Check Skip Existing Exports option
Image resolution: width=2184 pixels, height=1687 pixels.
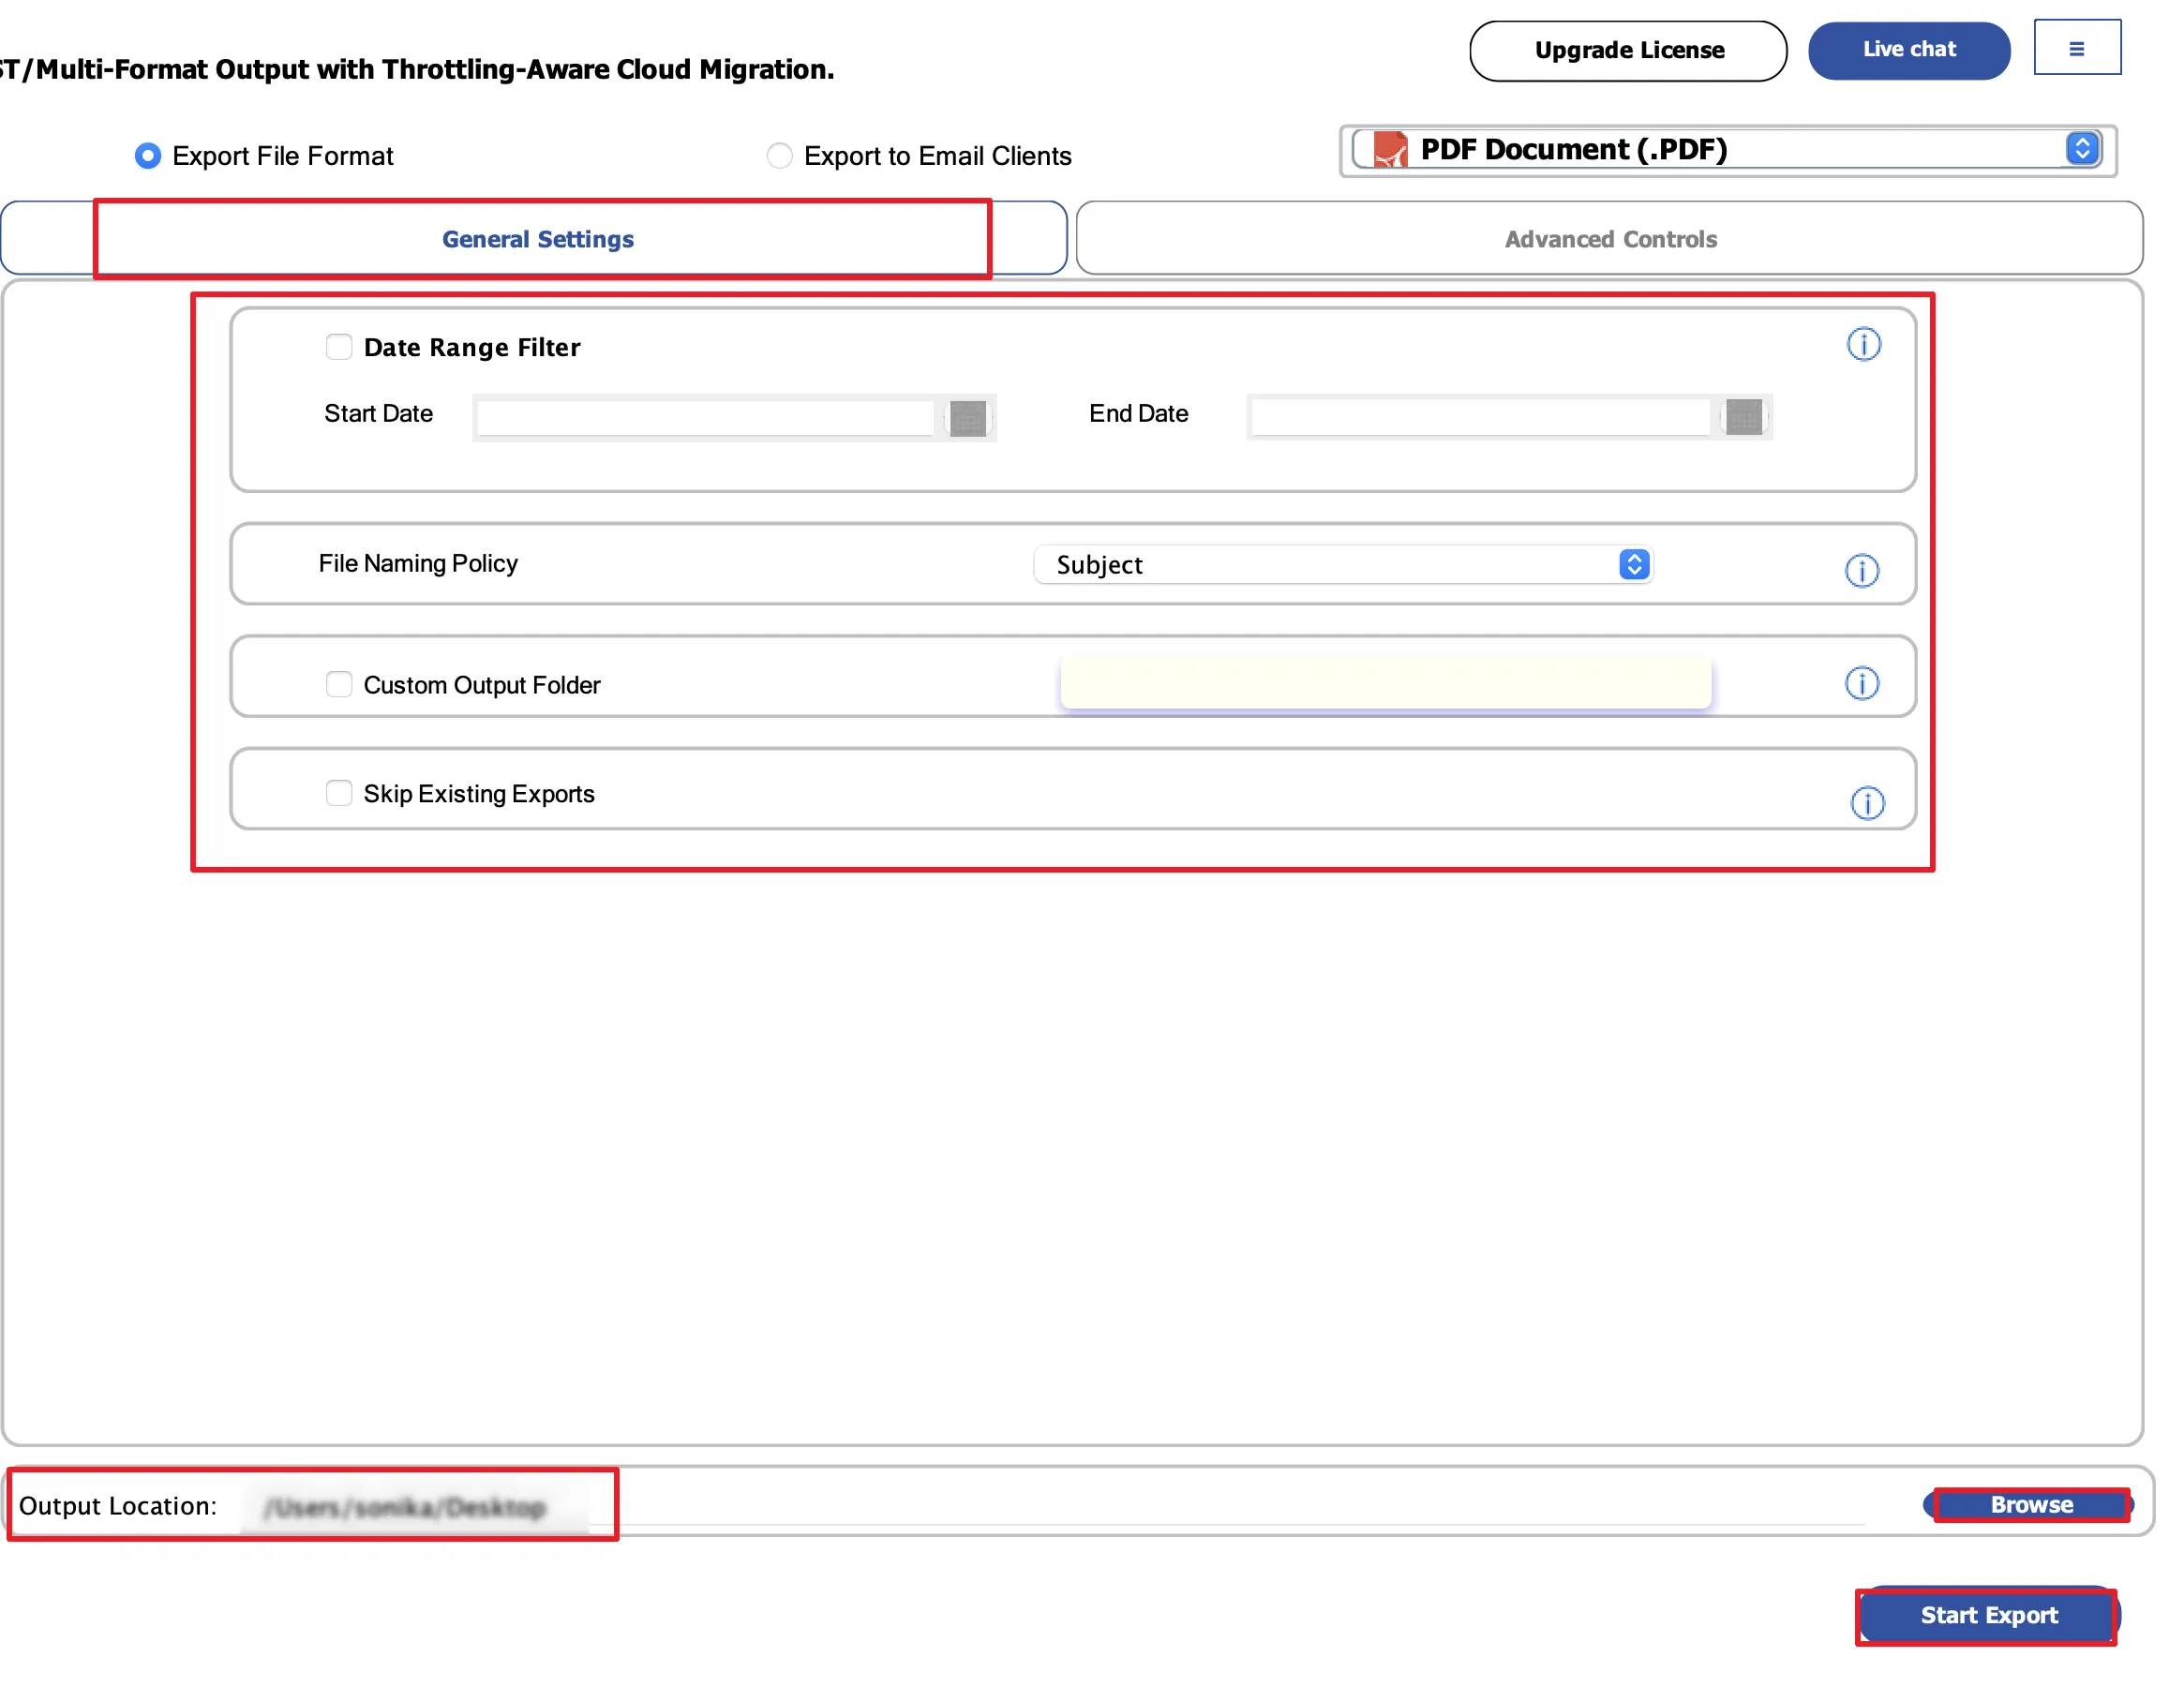coord(339,793)
